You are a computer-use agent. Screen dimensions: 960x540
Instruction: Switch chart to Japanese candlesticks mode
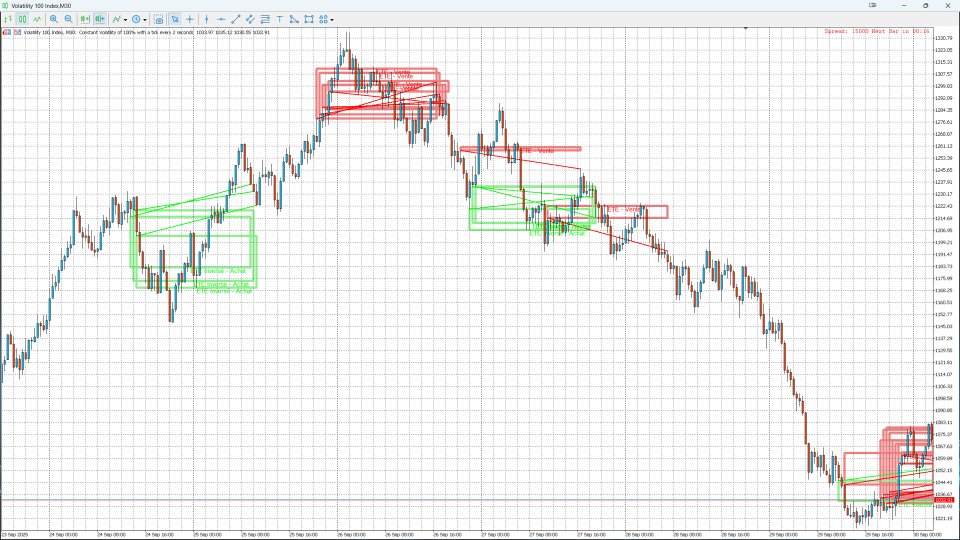click(x=22, y=19)
